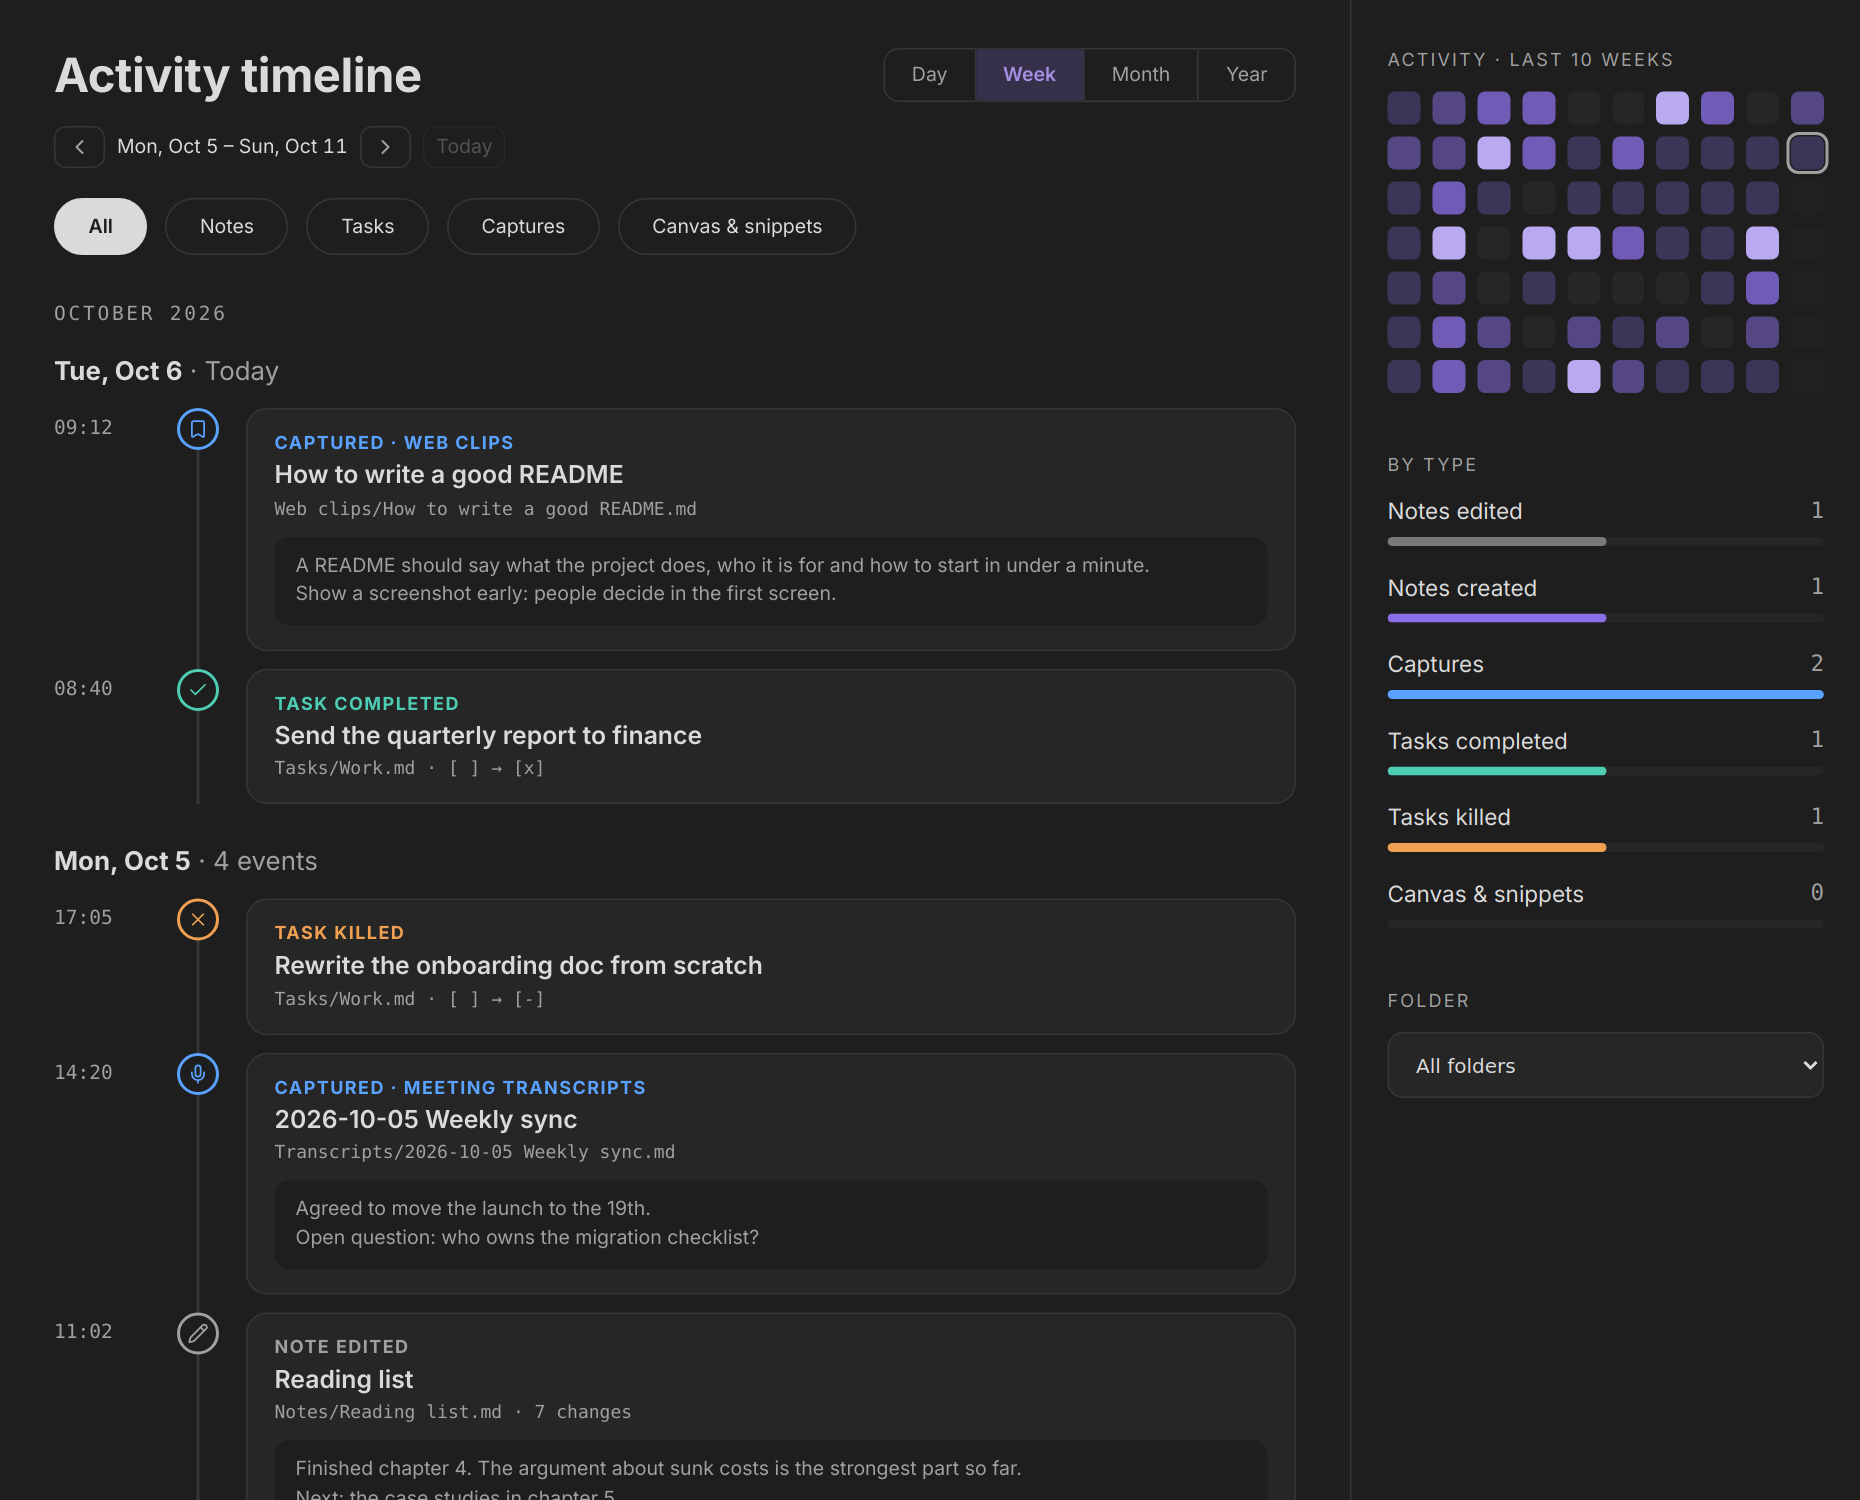Image resolution: width=1860 pixels, height=1500 pixels.
Task: Go to the previous week with the left chevron
Action: (x=79, y=147)
